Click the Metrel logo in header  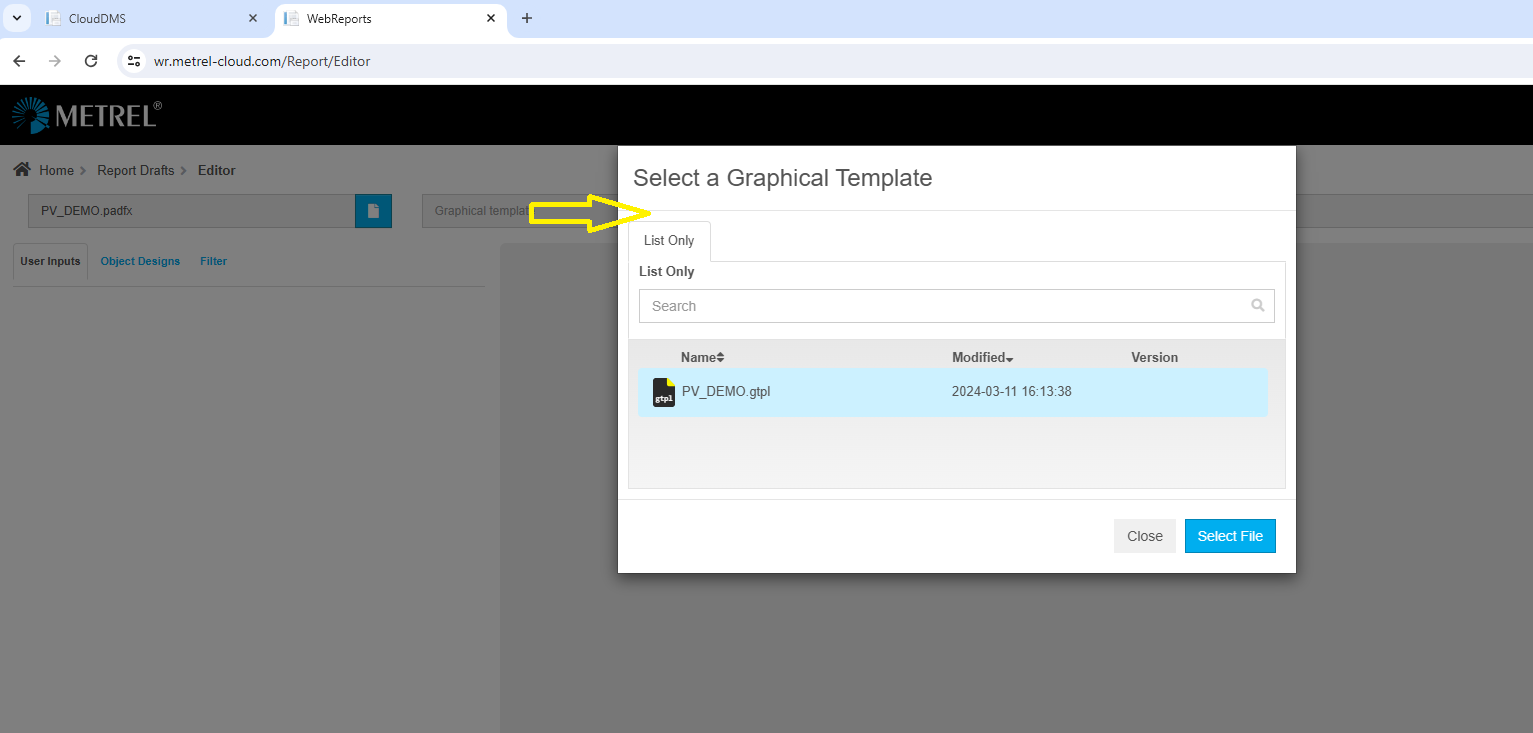point(86,116)
